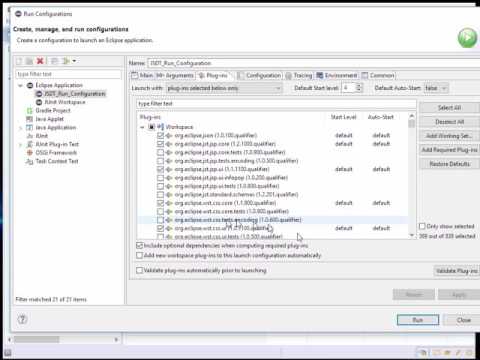The width and height of the screenshot is (480, 360).
Task: Click the Eclipse Application node icon
Action: click(x=30, y=85)
